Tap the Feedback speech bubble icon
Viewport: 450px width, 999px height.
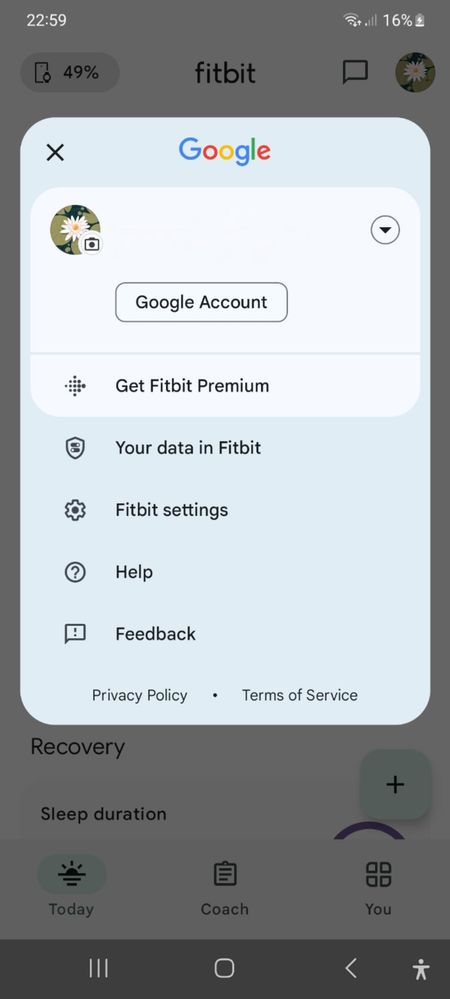pyautogui.click(x=75, y=634)
